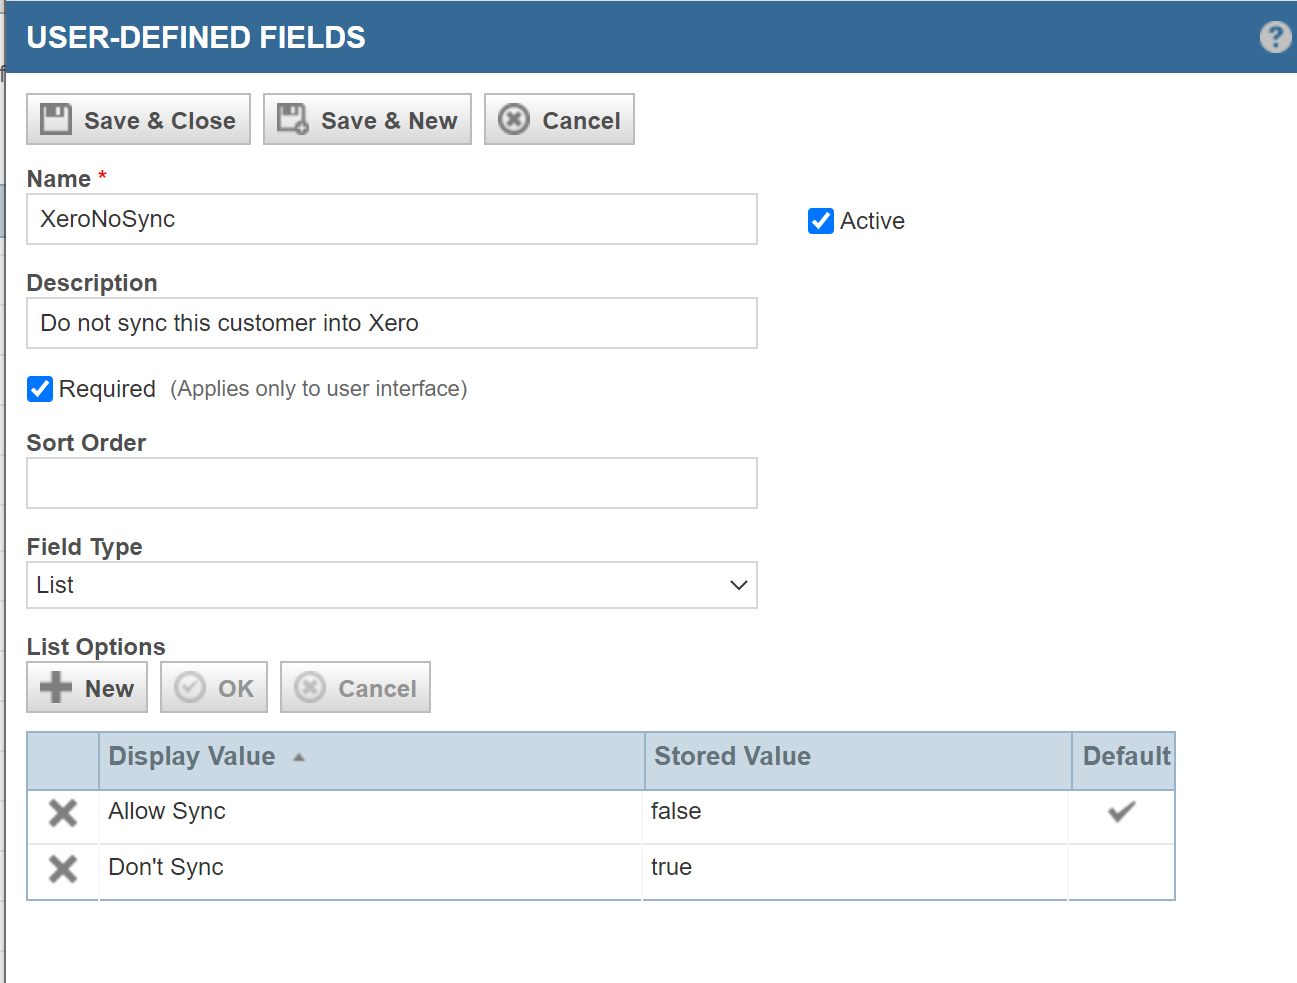The width and height of the screenshot is (1297, 983).
Task: Click the Default column header
Action: tap(1125, 757)
